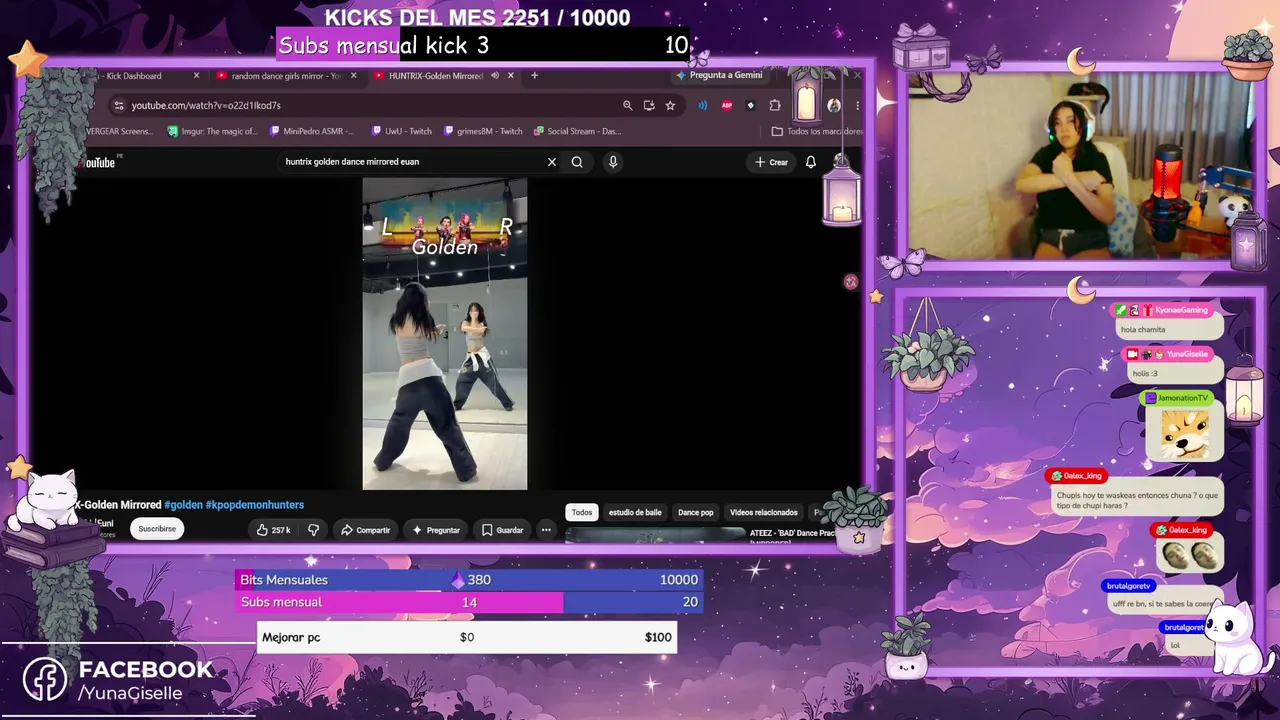
Task: Click the Preguntar ask button
Action: click(x=436, y=530)
